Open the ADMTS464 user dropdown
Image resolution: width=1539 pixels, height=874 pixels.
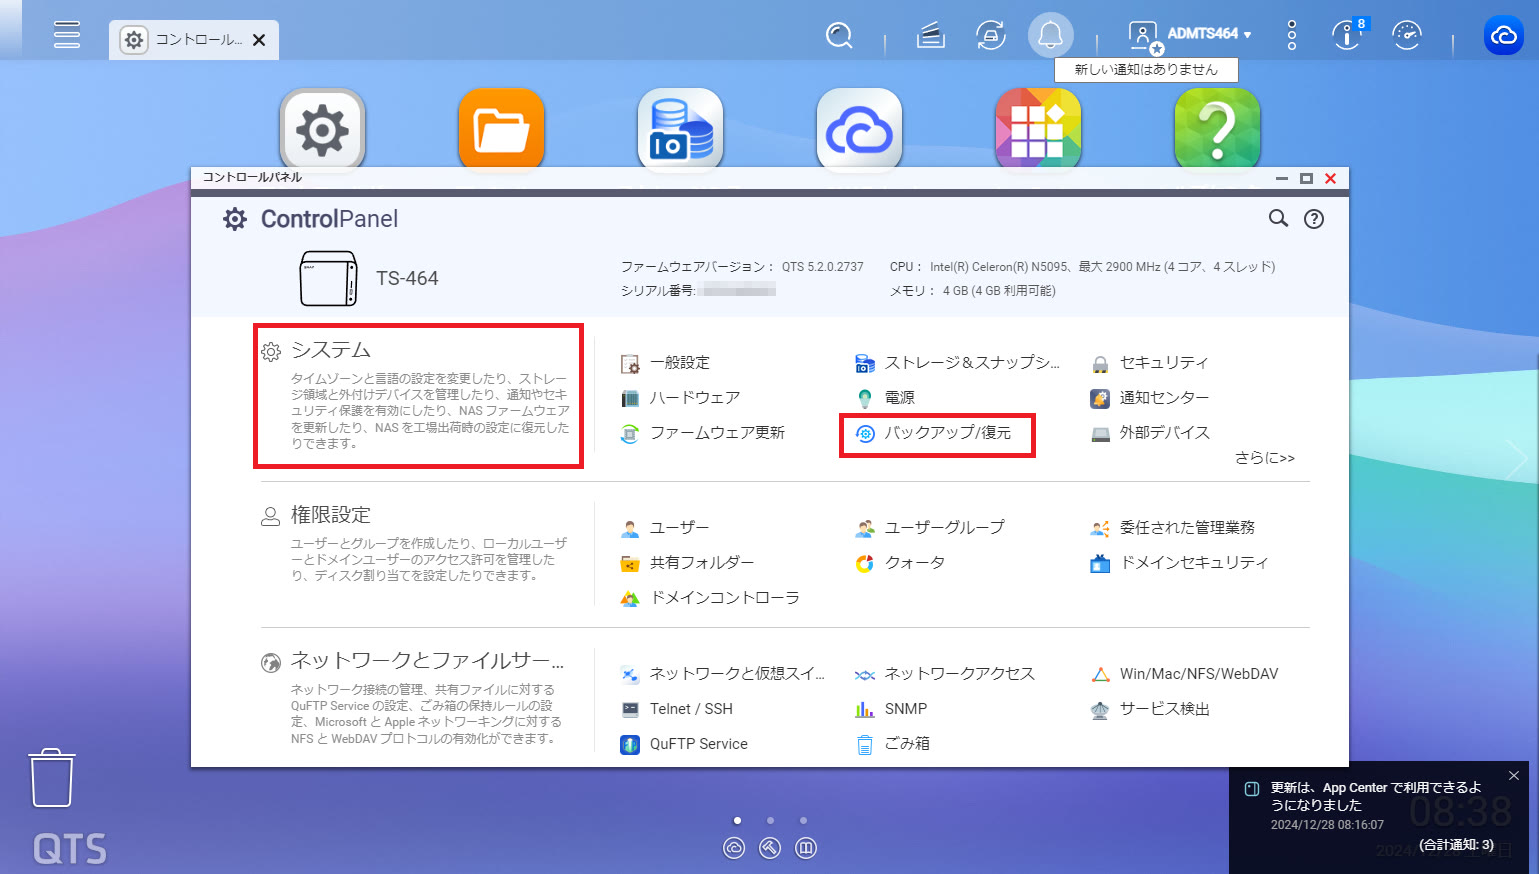point(1190,35)
